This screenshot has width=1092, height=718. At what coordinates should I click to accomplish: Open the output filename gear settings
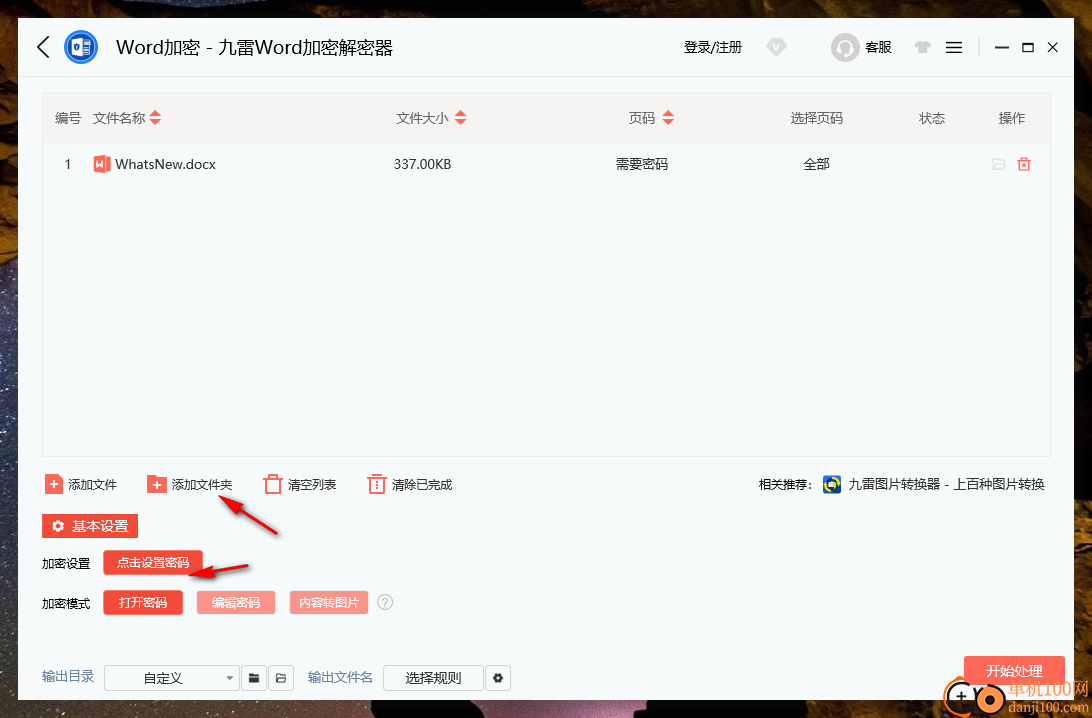tap(498, 678)
